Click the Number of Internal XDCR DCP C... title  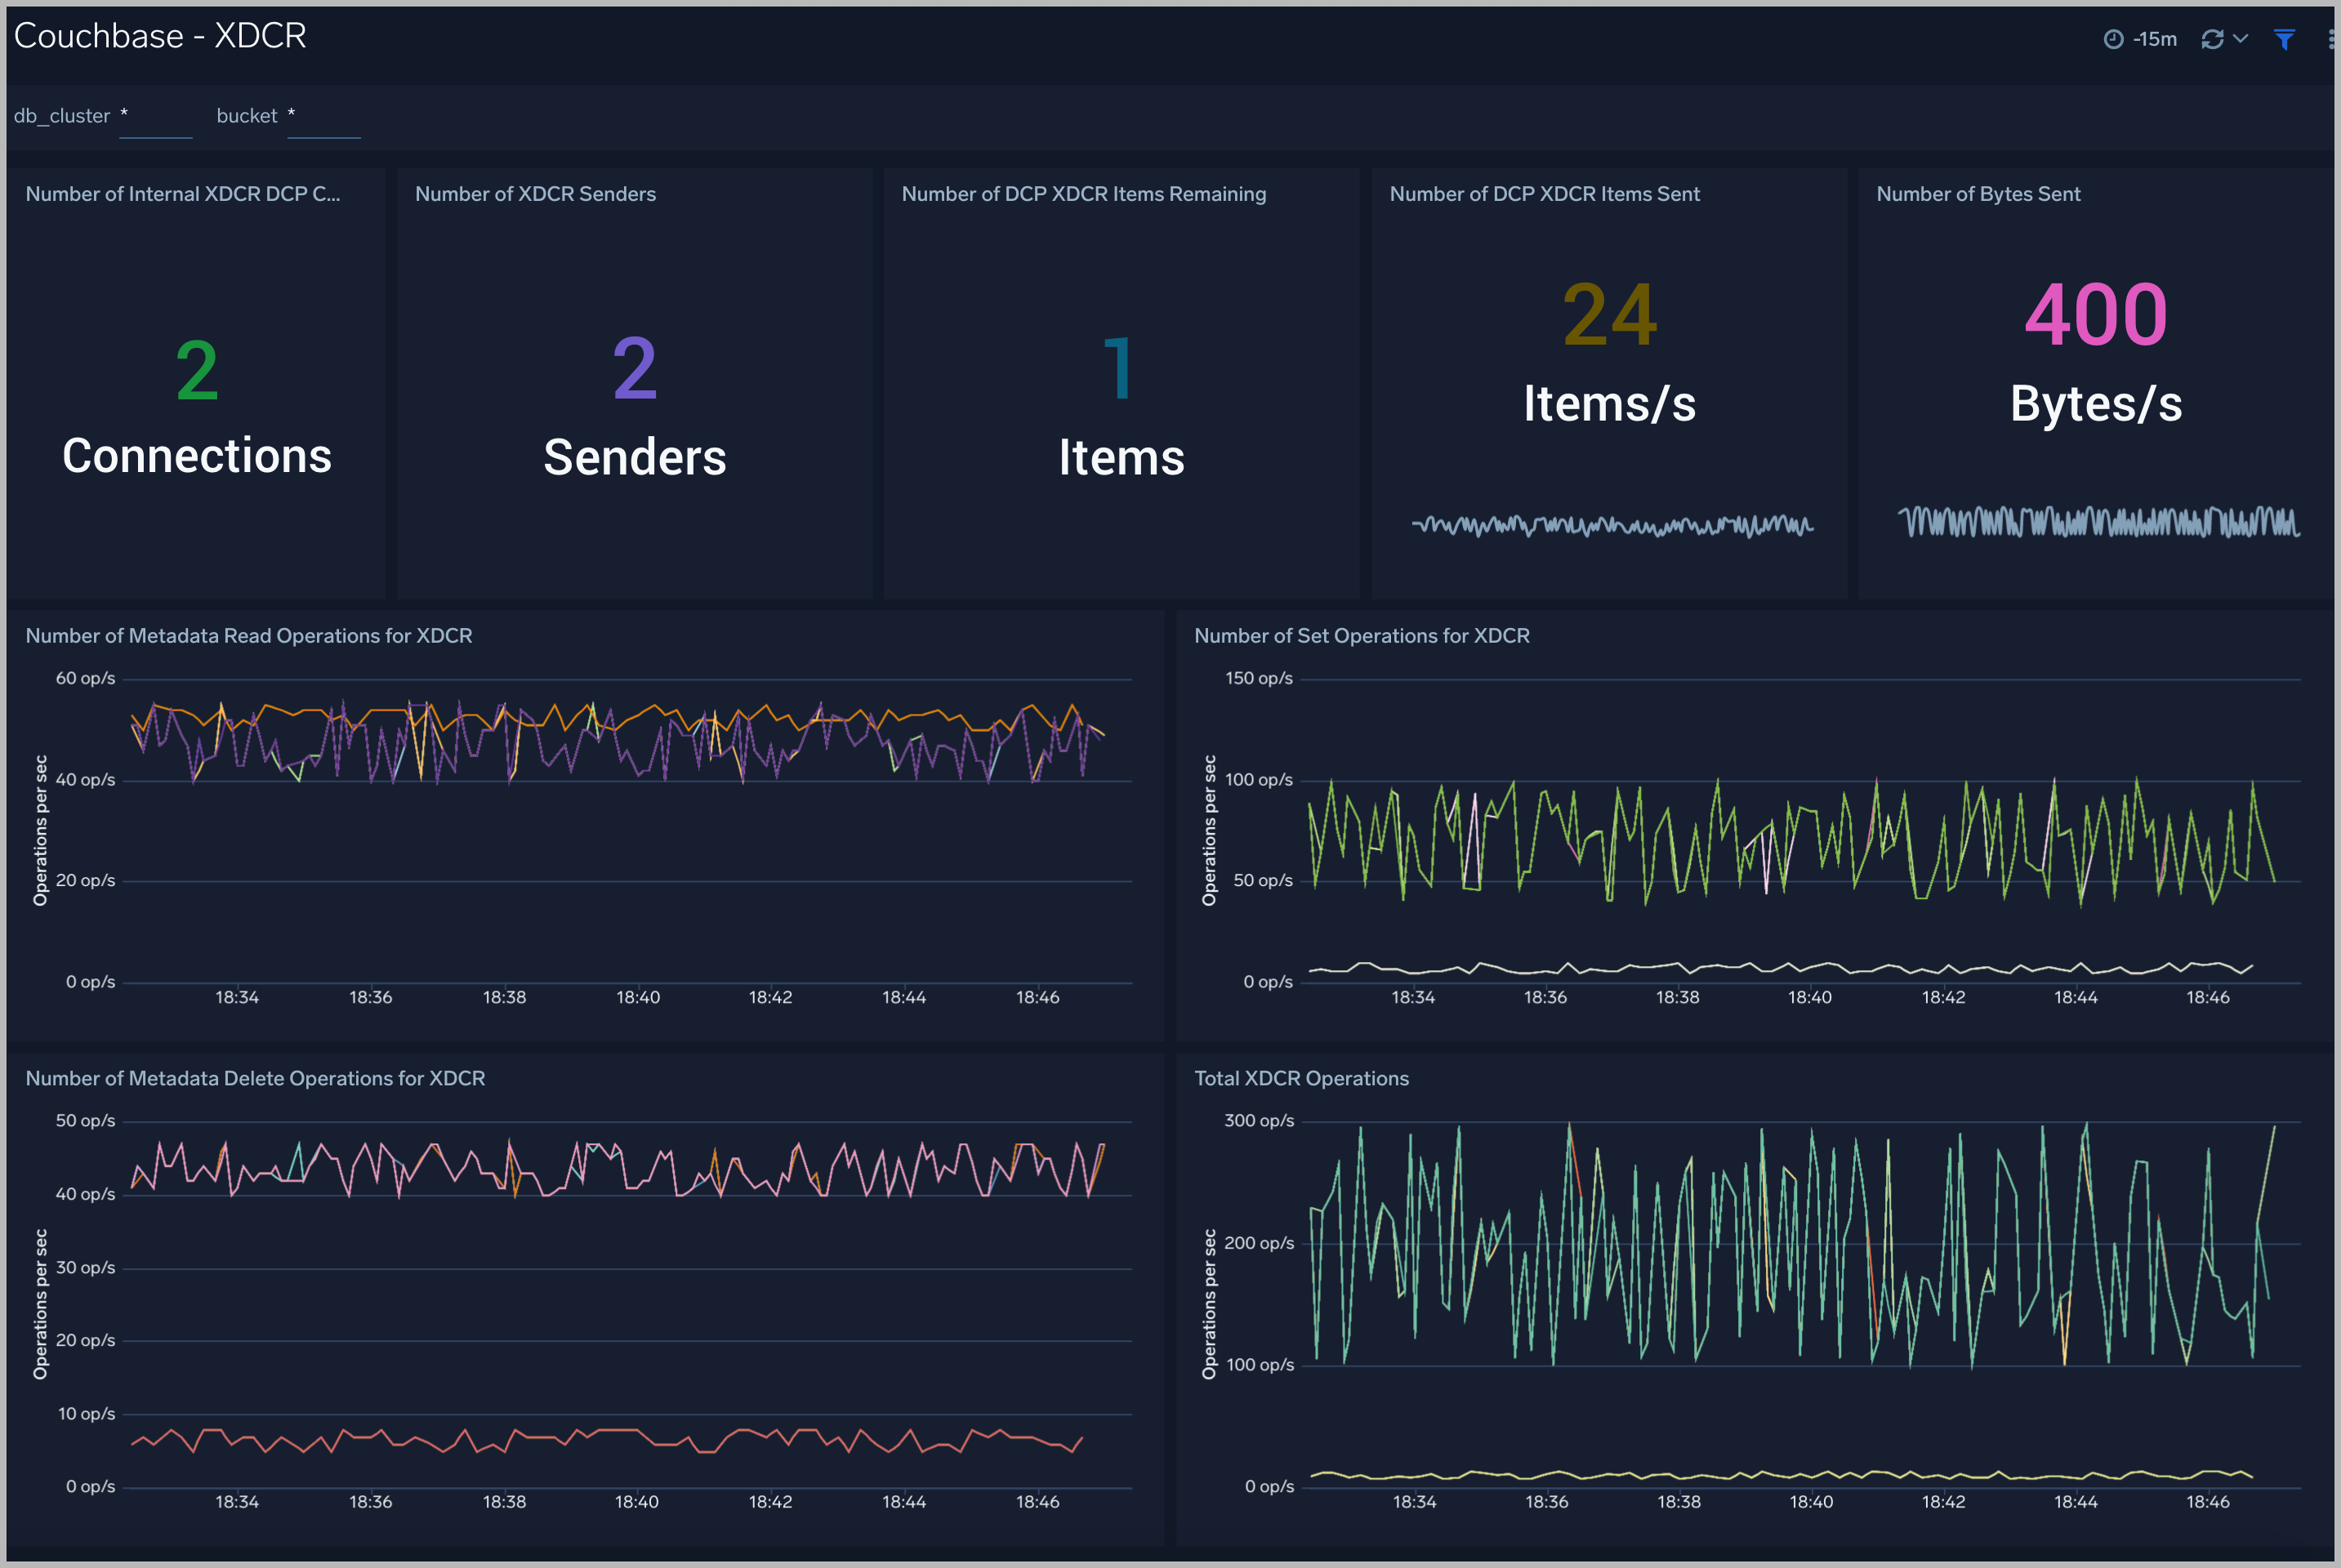(x=183, y=194)
